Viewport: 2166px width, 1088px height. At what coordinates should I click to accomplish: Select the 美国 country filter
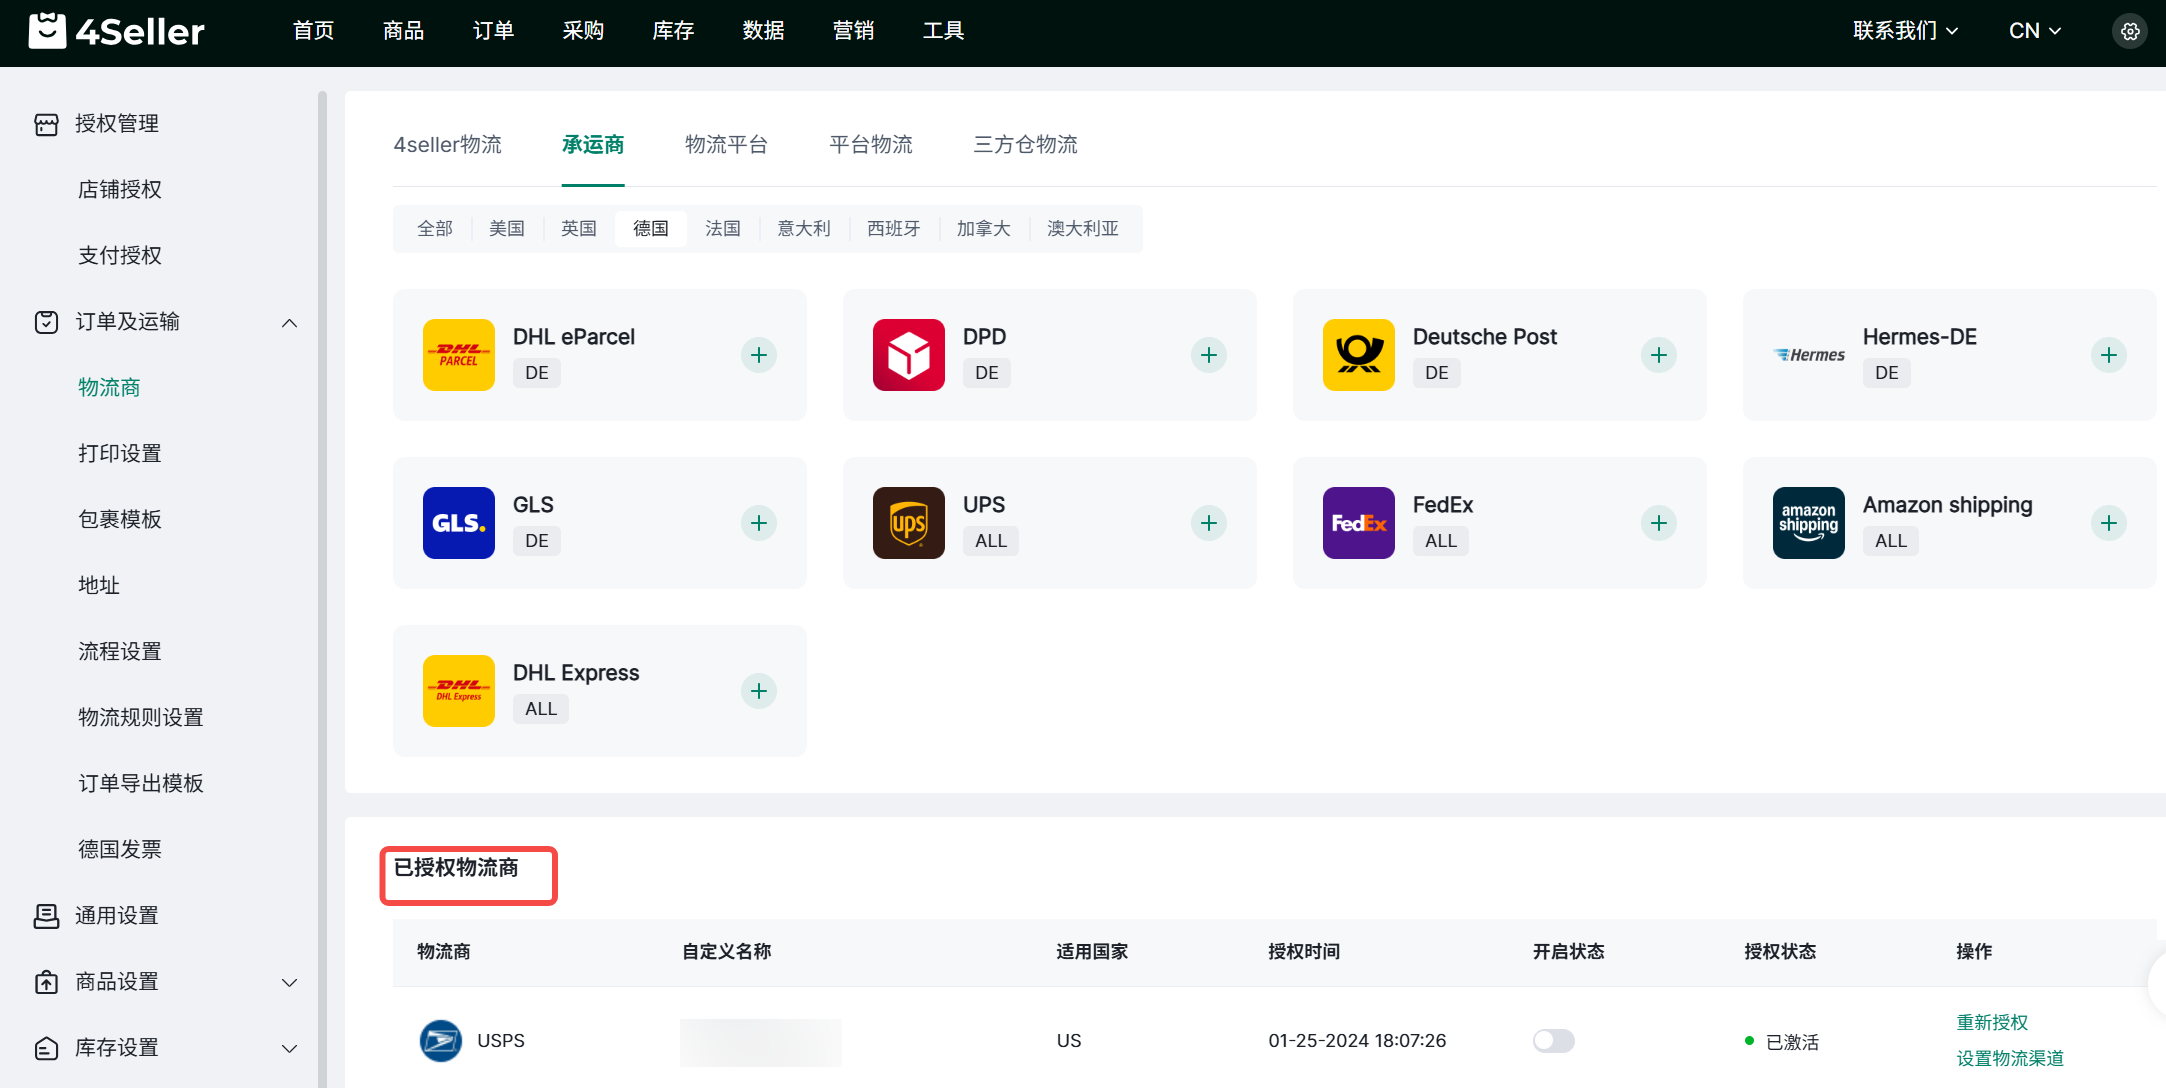click(507, 229)
